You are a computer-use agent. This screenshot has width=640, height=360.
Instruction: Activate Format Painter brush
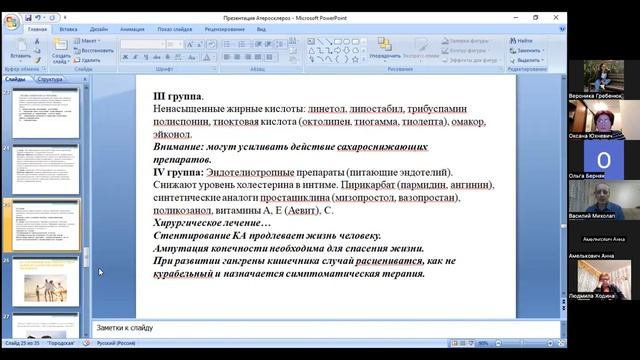pyautogui.click(x=37, y=60)
